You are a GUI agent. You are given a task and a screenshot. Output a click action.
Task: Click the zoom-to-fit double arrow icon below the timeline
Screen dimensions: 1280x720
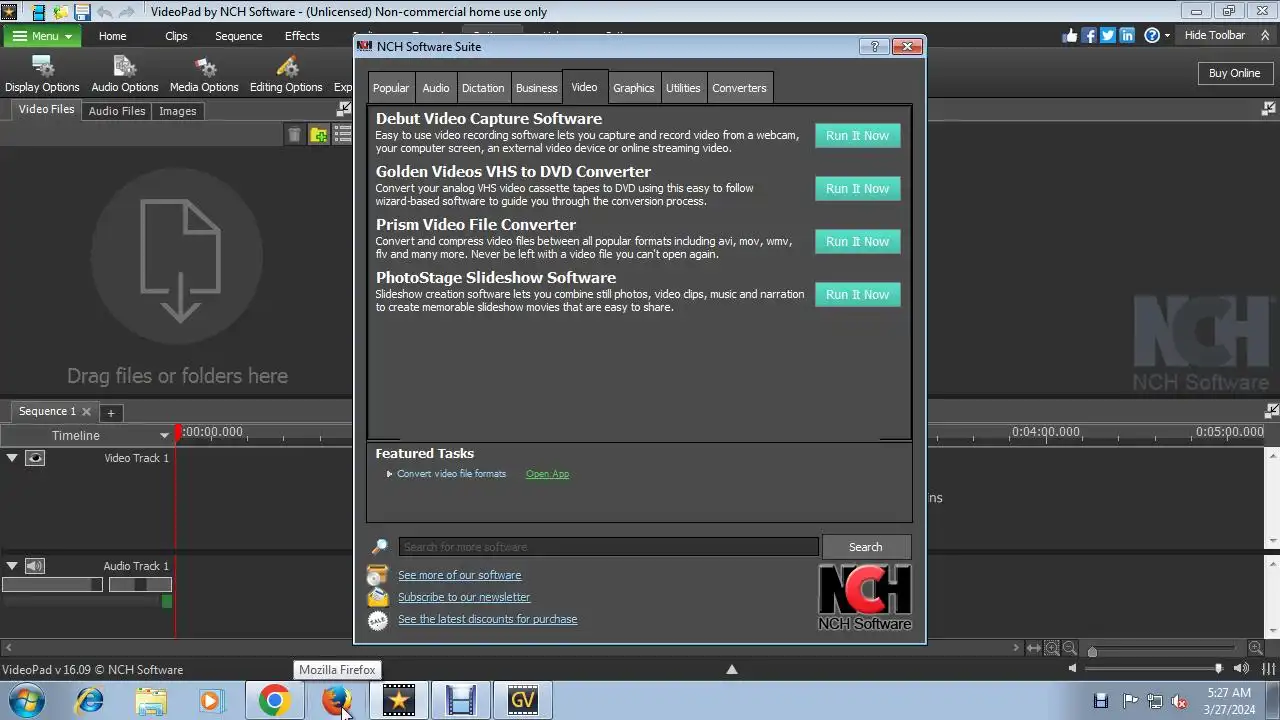point(1034,648)
